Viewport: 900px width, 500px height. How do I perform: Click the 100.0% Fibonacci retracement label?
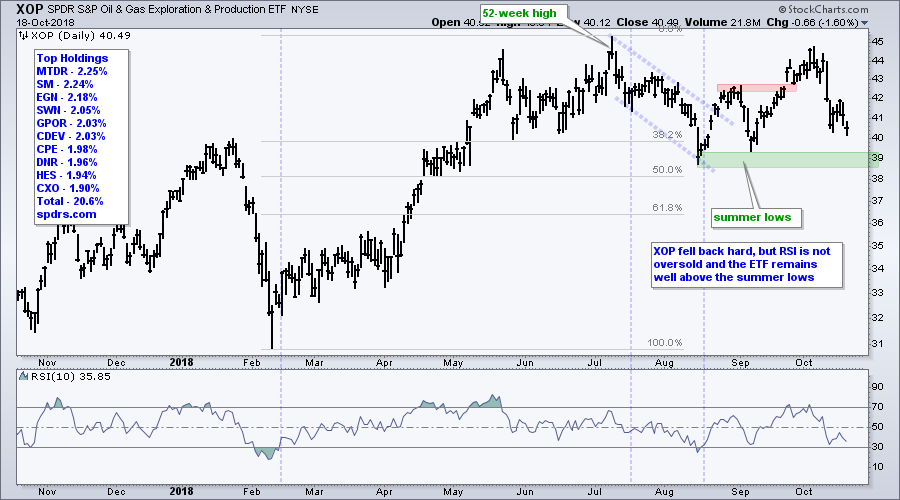pos(665,343)
